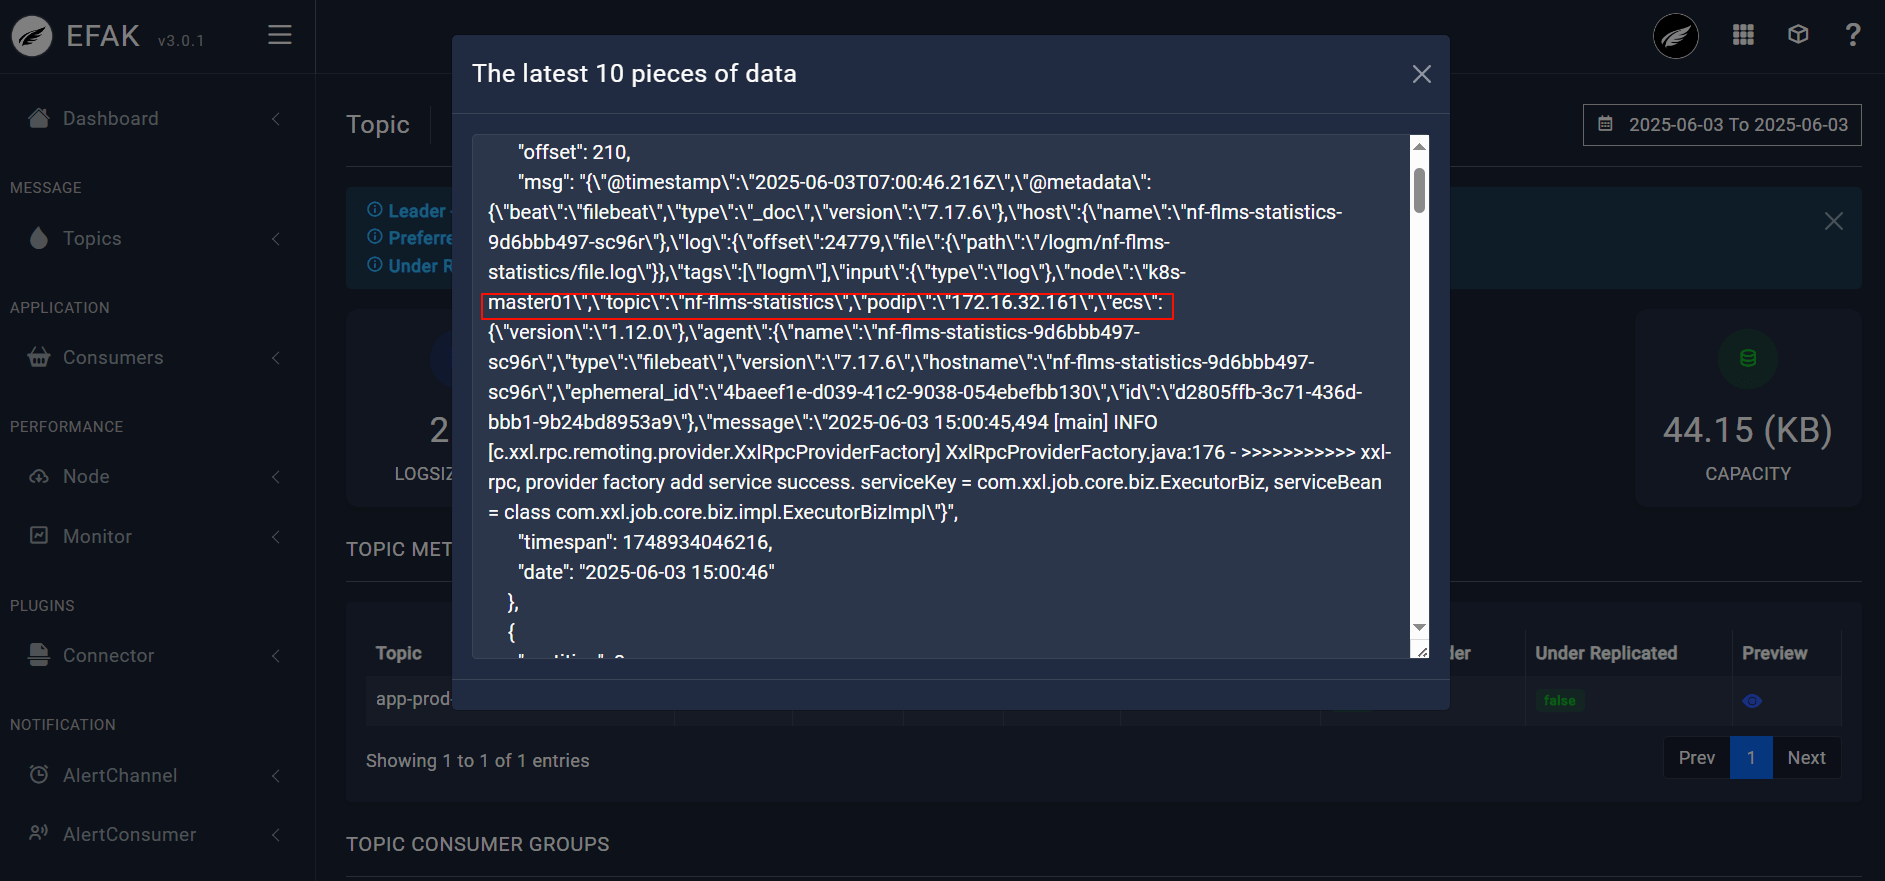The height and width of the screenshot is (881, 1885).
Task: Click the Dashboard home icon
Action: (39, 118)
